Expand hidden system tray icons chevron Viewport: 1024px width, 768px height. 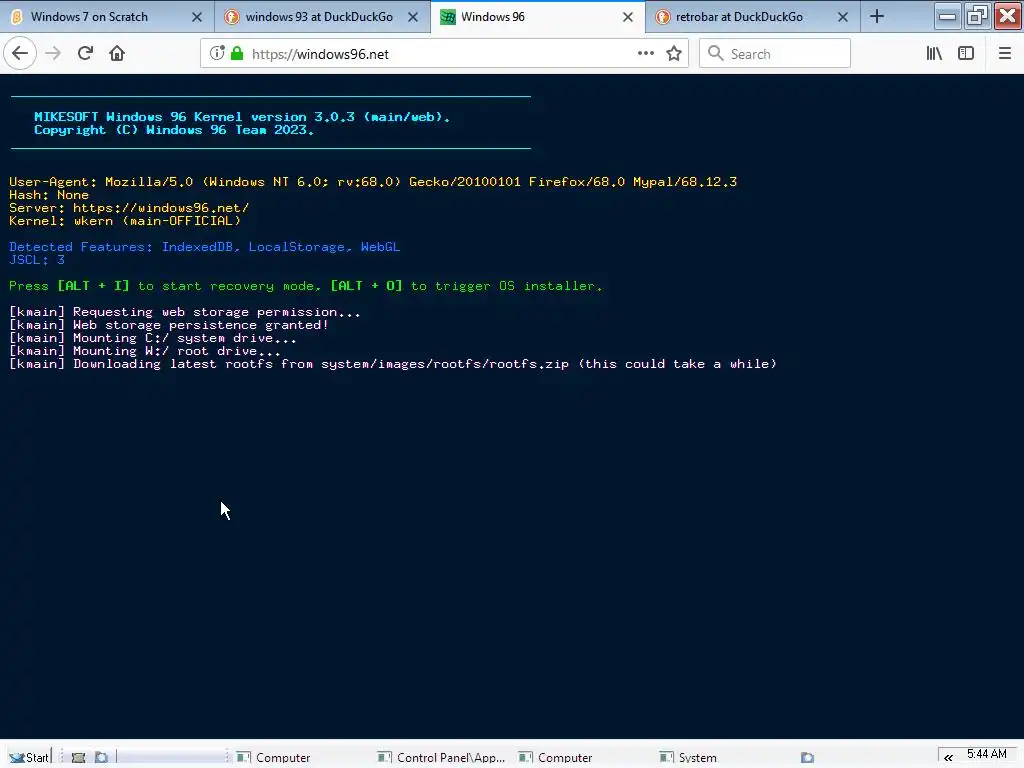[x=948, y=758]
